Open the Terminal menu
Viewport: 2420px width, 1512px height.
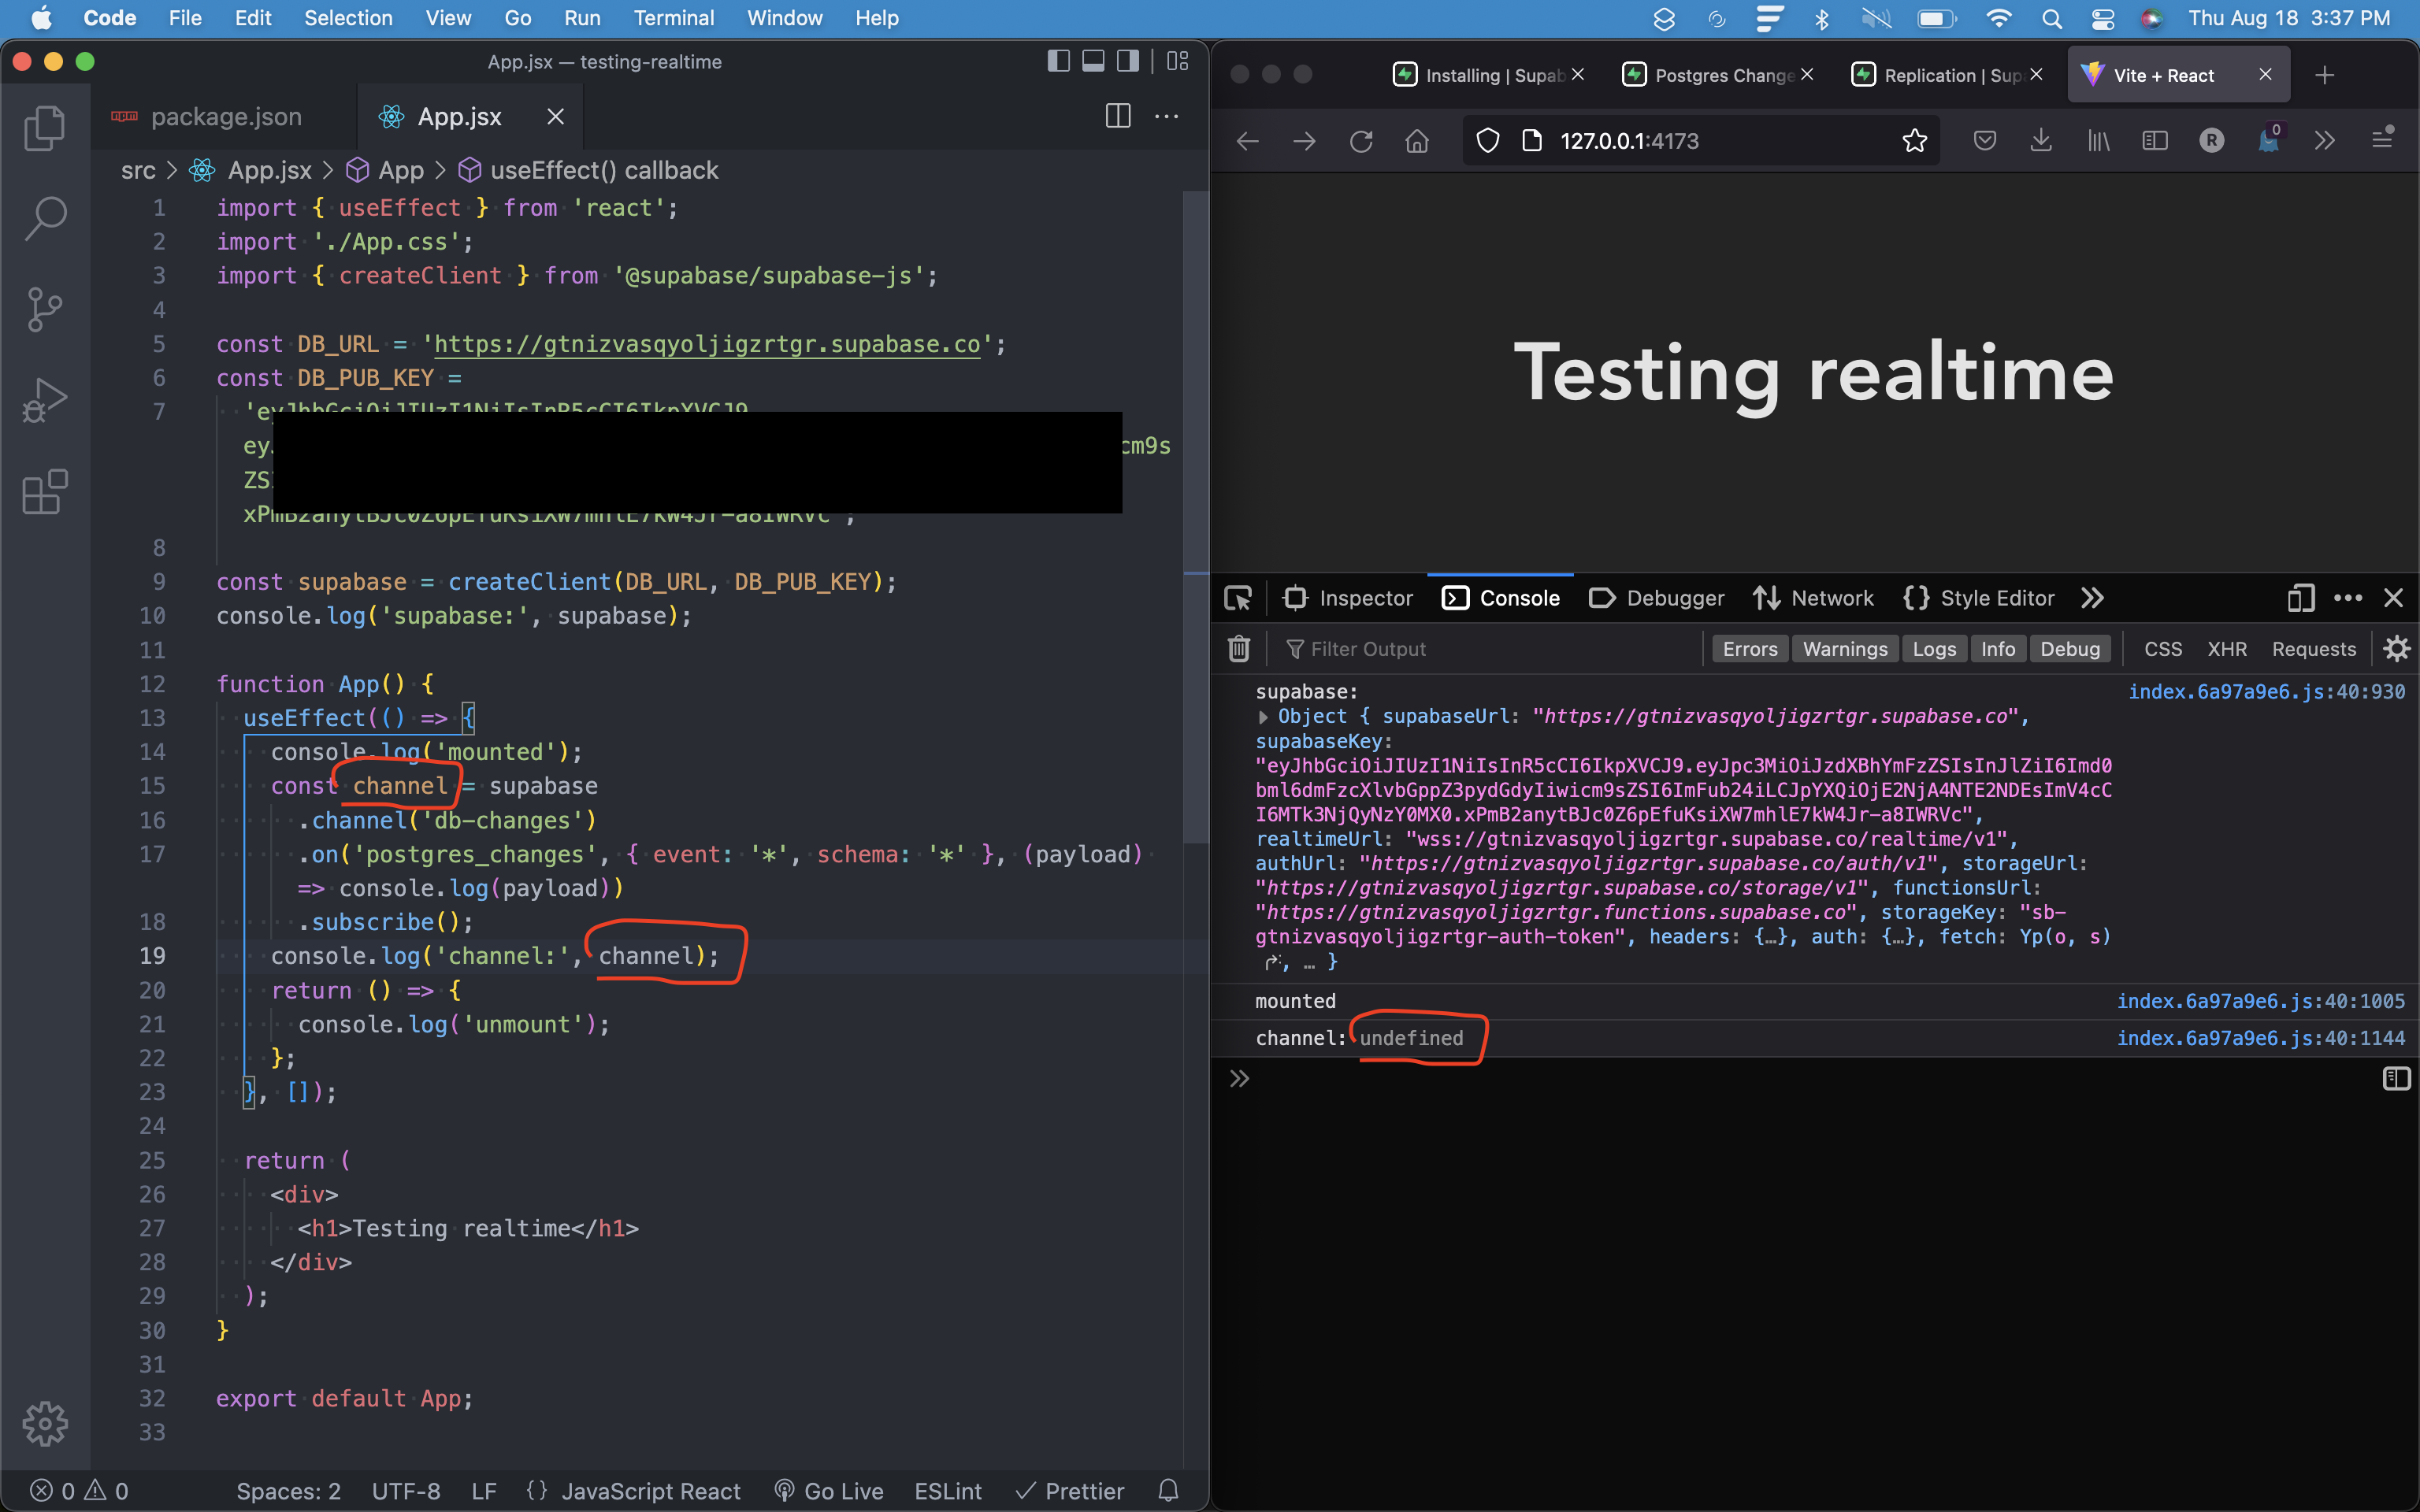click(673, 18)
